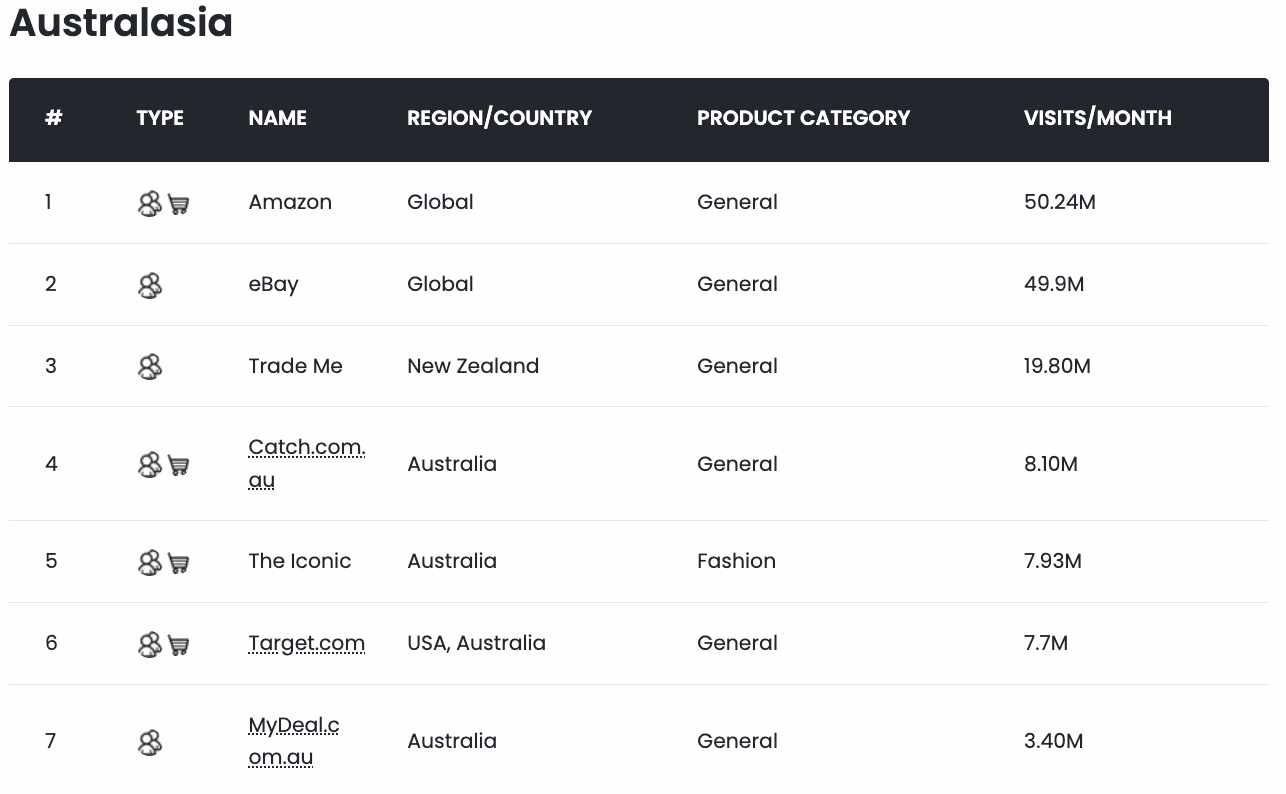Click the PRODUCT CATEGORY column header
The width and height of the screenshot is (1286, 794).
tap(804, 118)
